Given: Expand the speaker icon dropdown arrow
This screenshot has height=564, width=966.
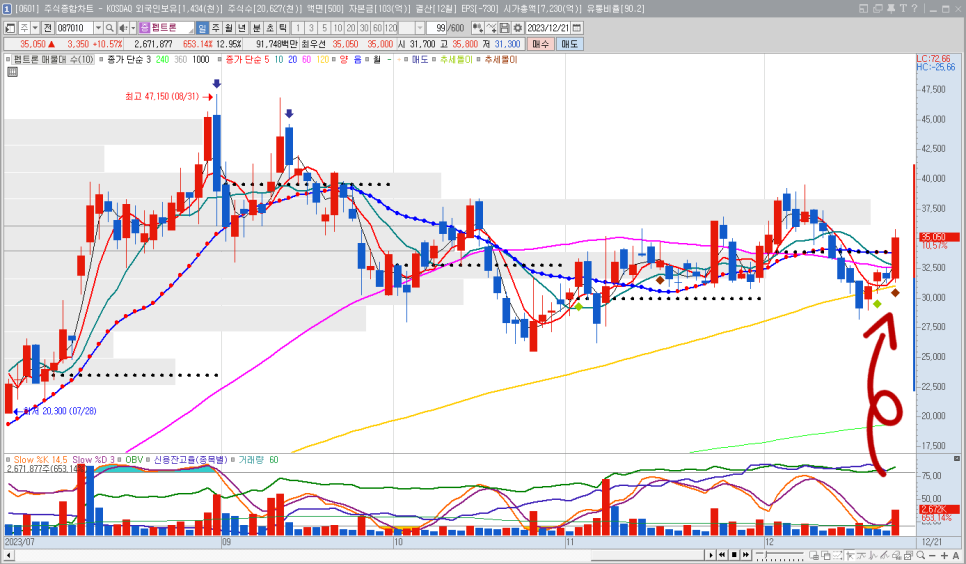Looking at the screenshot, I should click(133, 28).
